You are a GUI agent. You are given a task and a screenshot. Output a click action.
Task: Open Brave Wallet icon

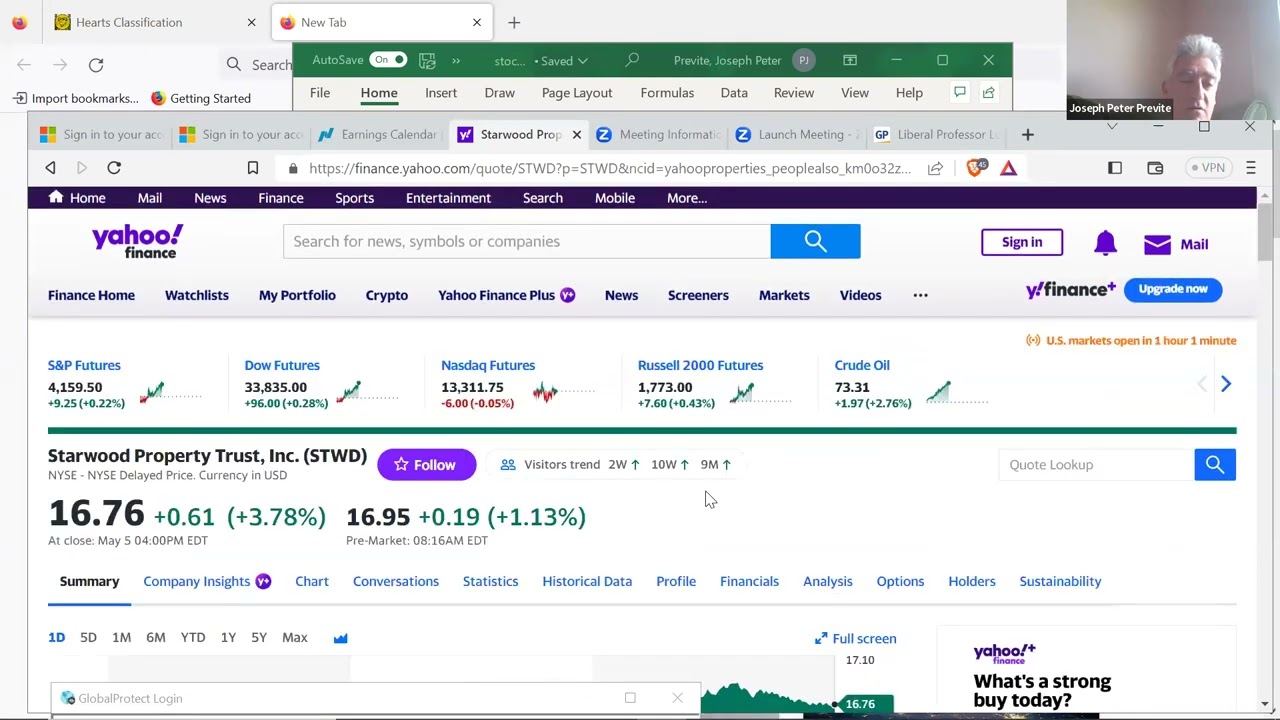click(1155, 168)
